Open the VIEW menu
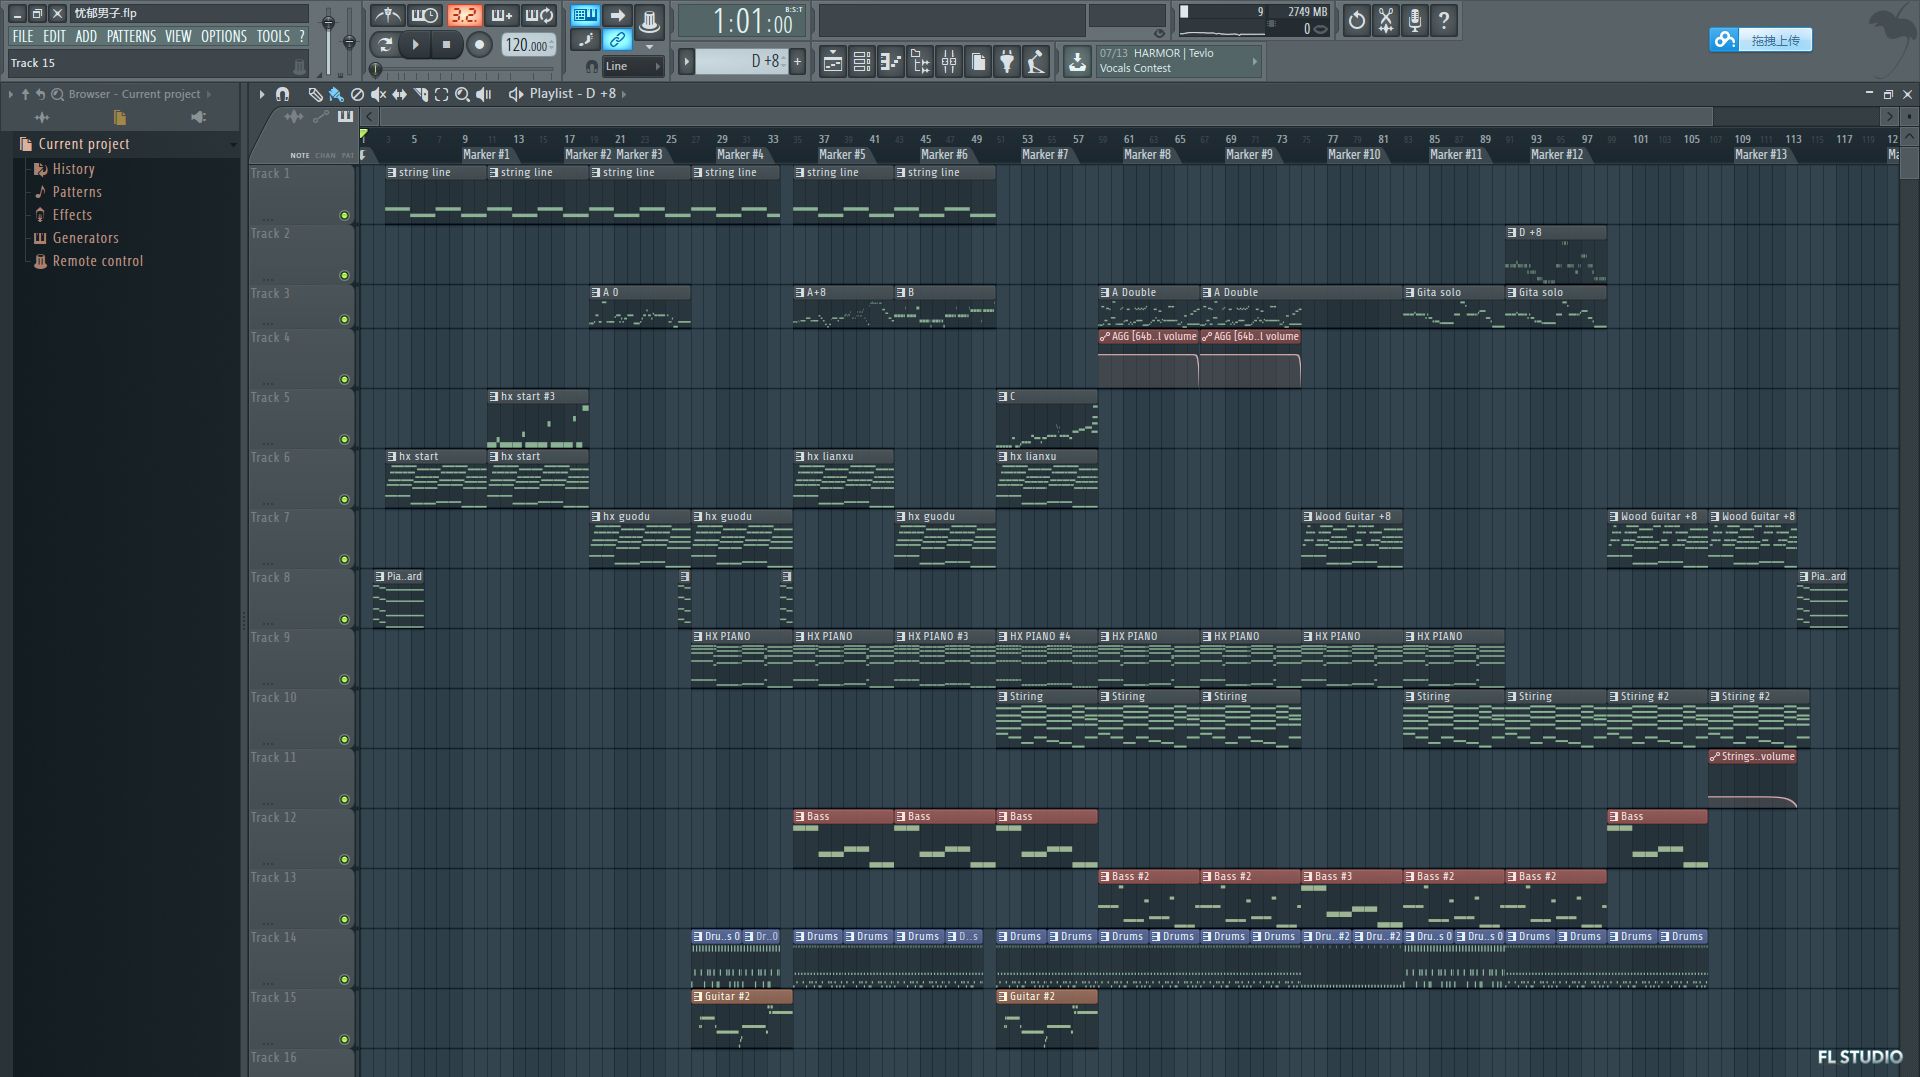 (178, 36)
